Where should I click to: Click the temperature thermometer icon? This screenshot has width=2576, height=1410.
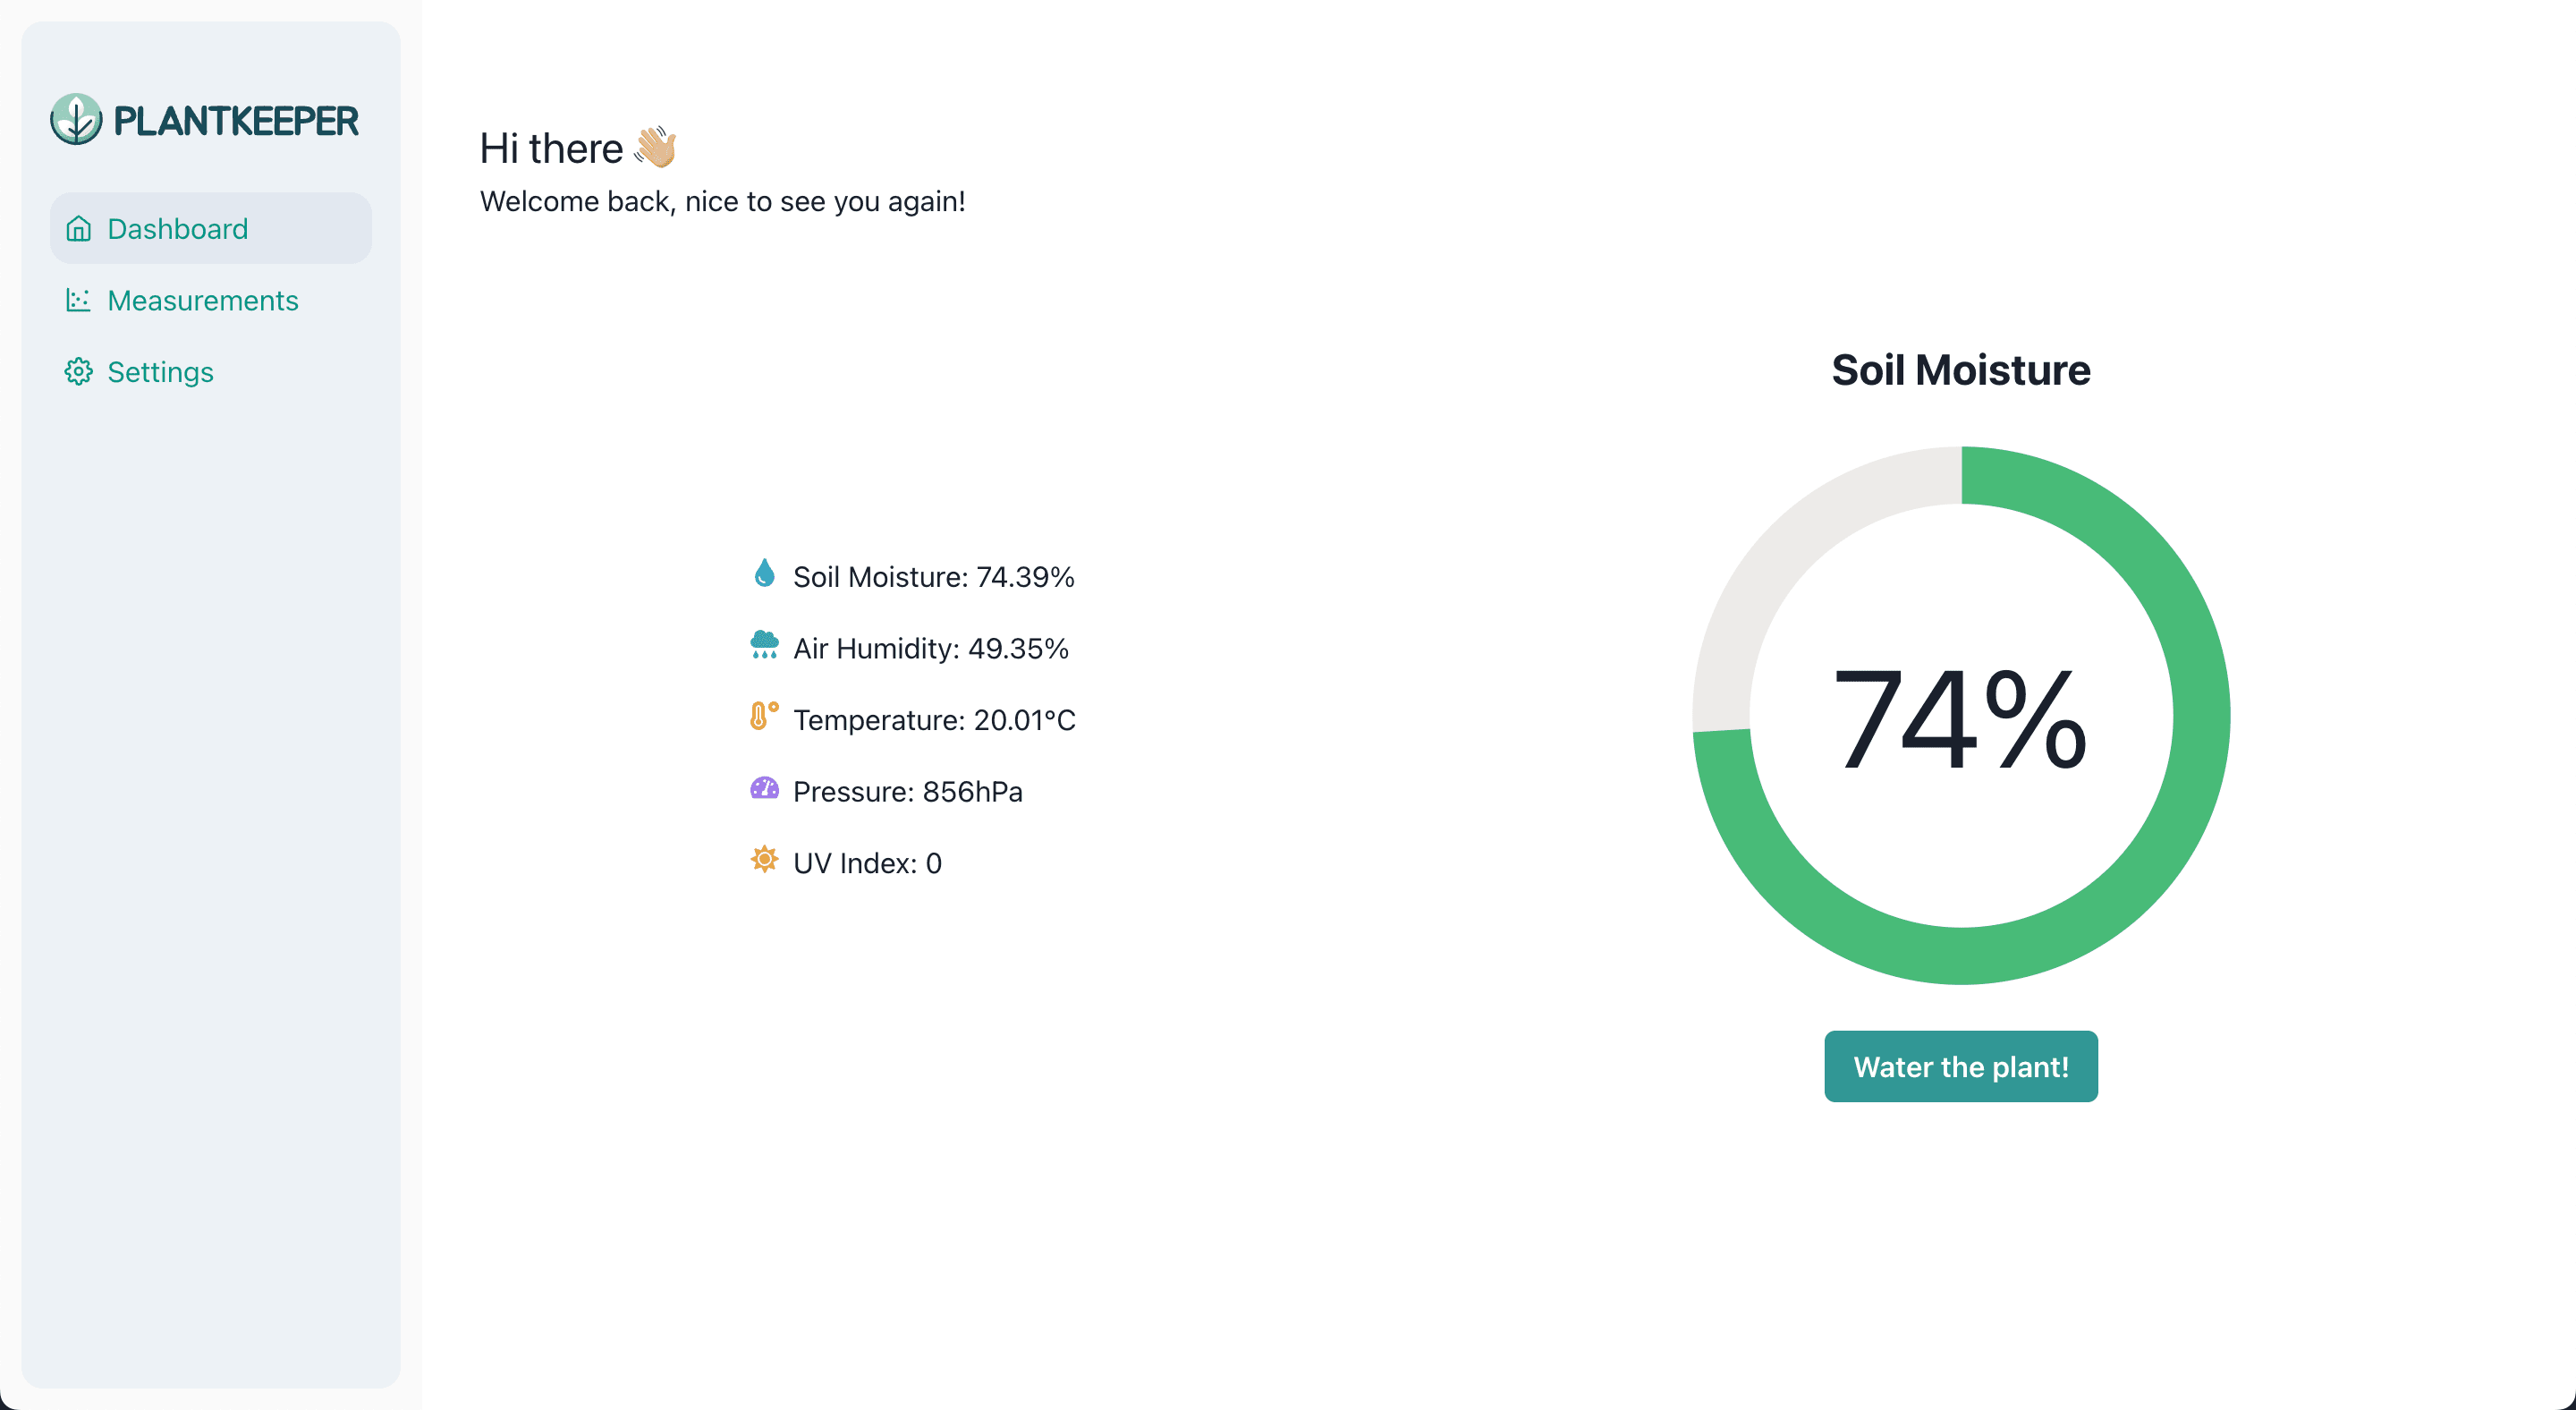[x=763, y=716]
